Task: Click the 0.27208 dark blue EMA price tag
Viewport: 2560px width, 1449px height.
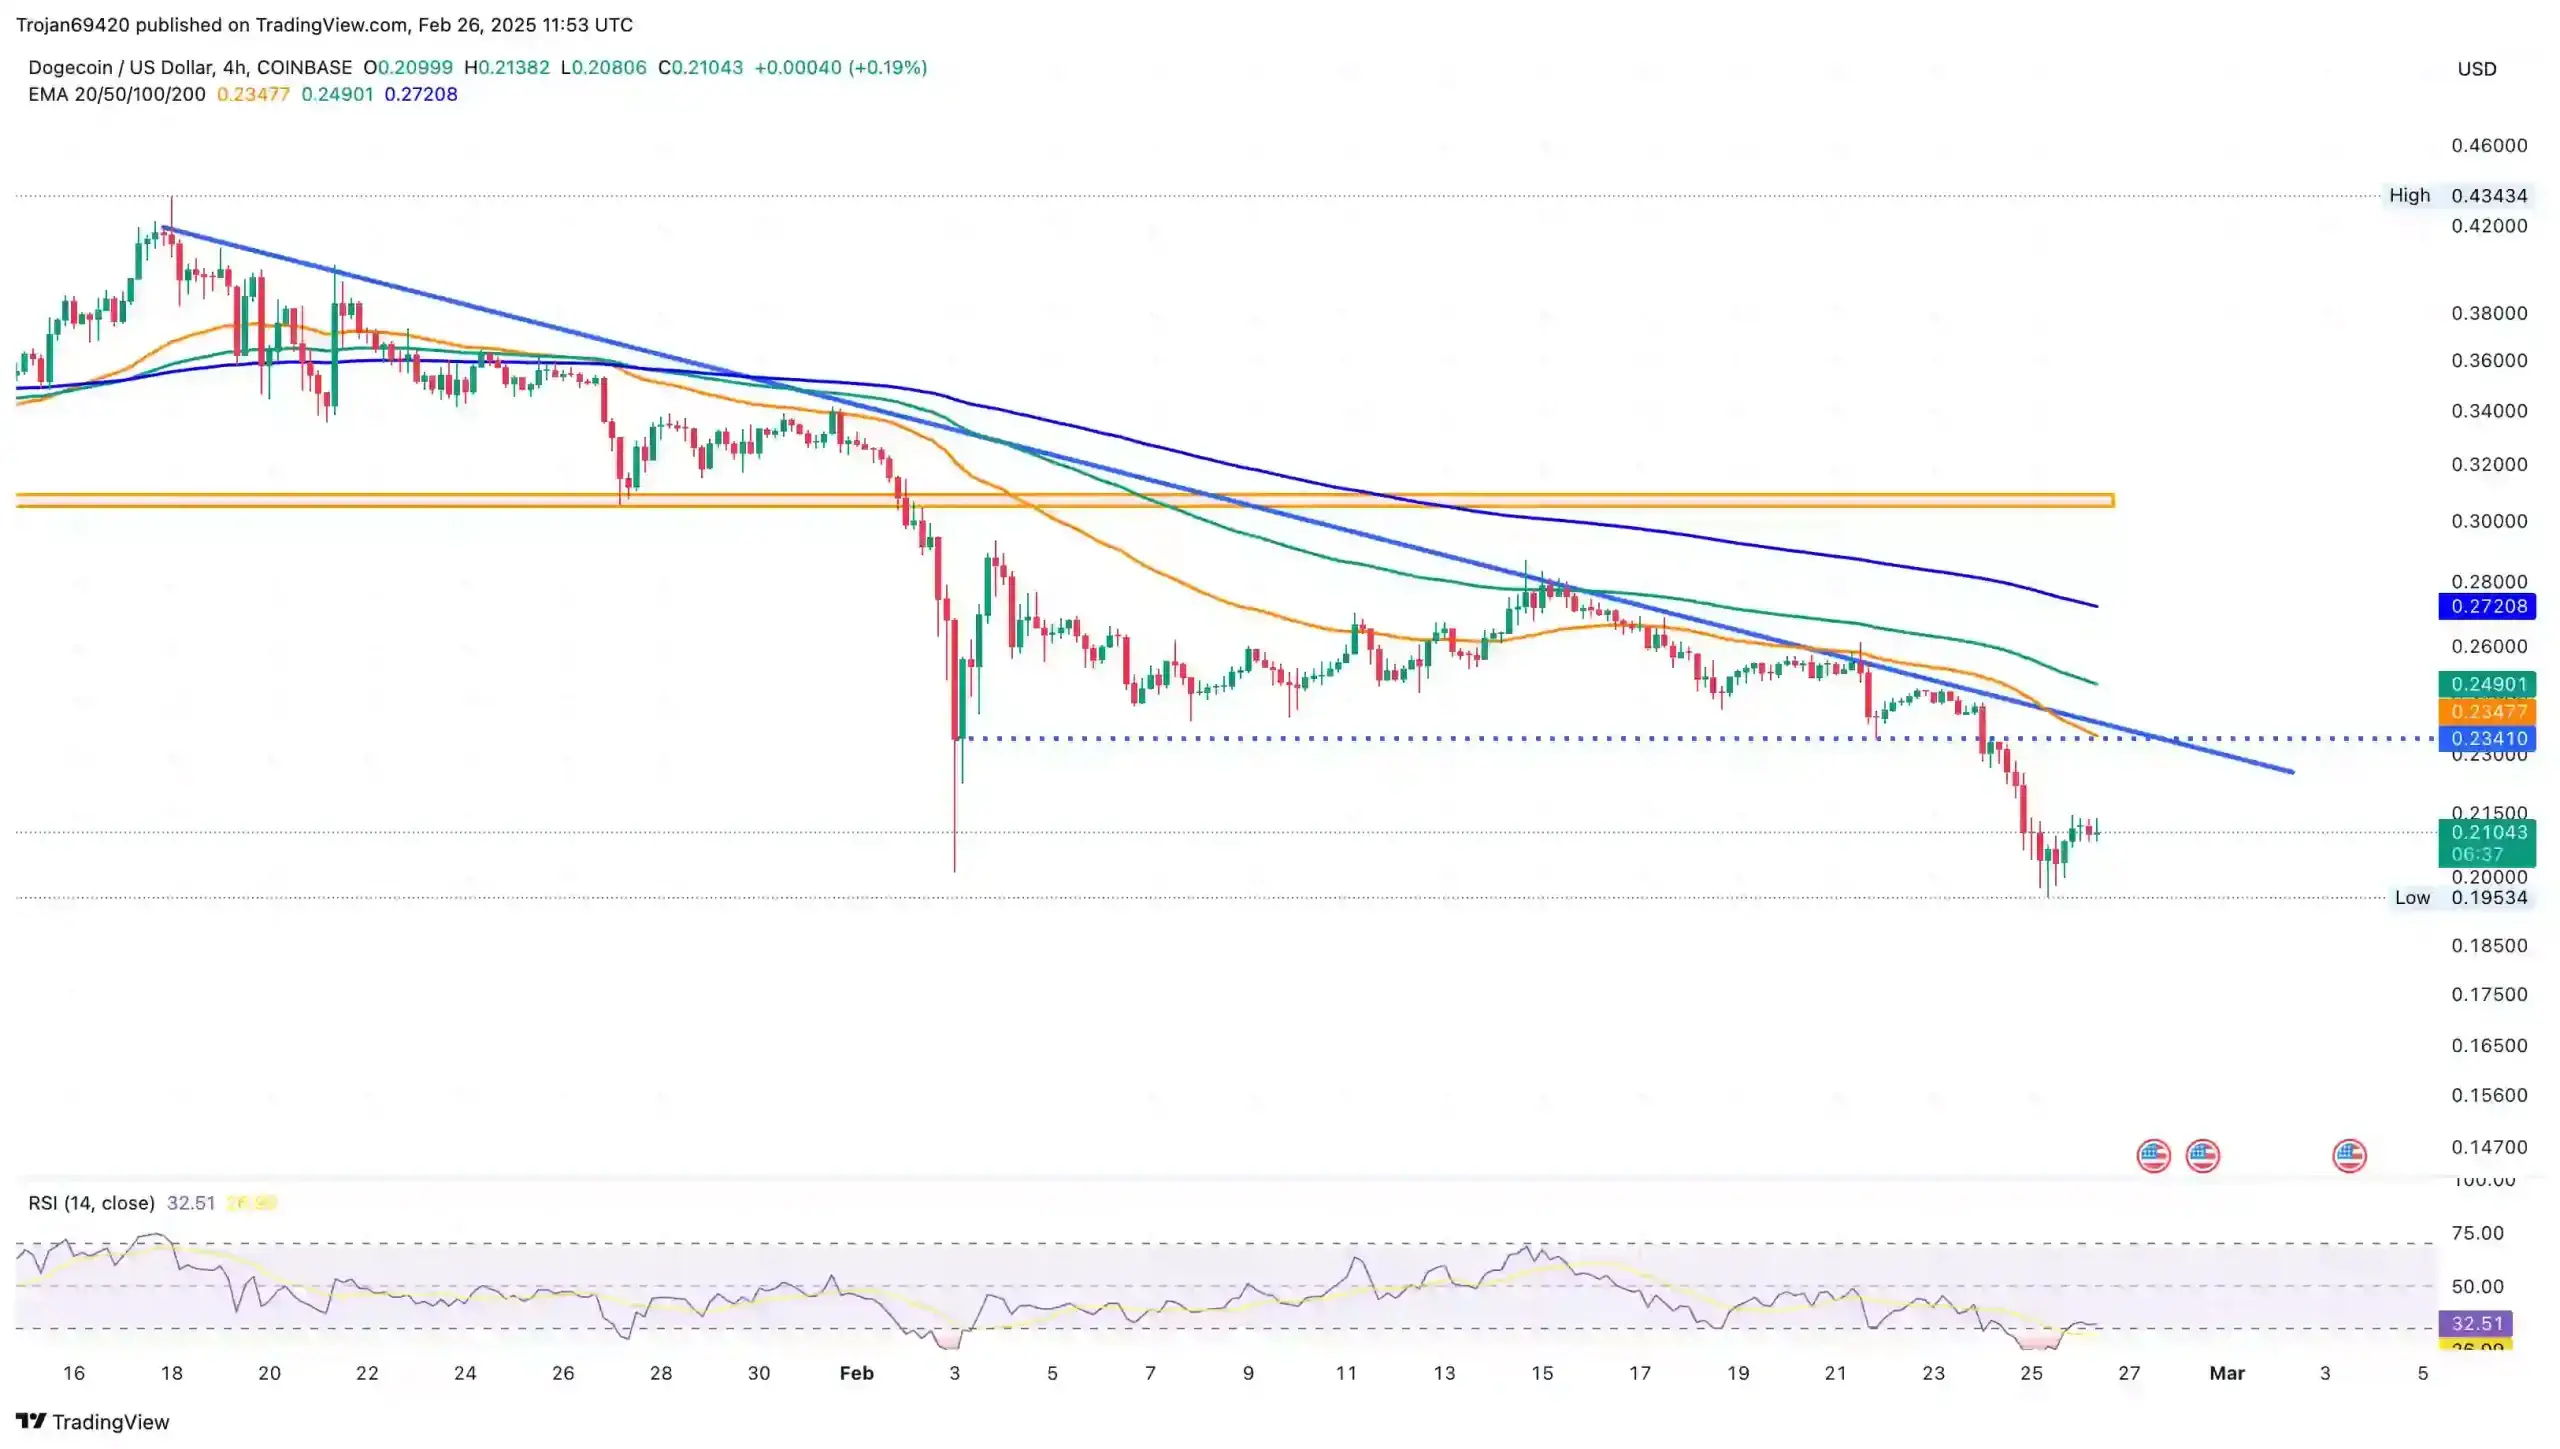Action: (x=2487, y=606)
